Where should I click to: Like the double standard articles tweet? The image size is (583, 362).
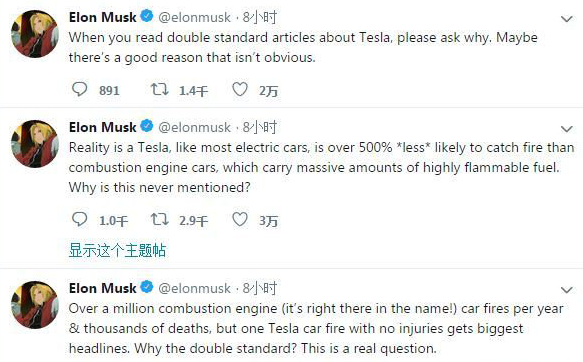click(240, 89)
